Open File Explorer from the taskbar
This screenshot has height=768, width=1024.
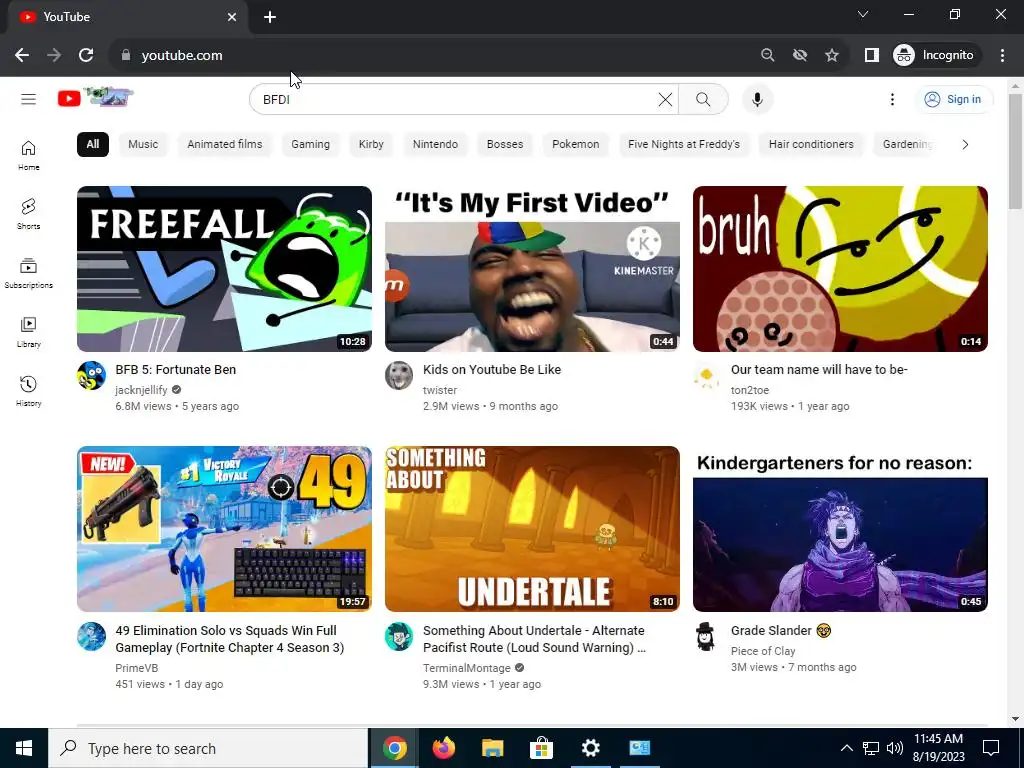pyautogui.click(x=492, y=748)
